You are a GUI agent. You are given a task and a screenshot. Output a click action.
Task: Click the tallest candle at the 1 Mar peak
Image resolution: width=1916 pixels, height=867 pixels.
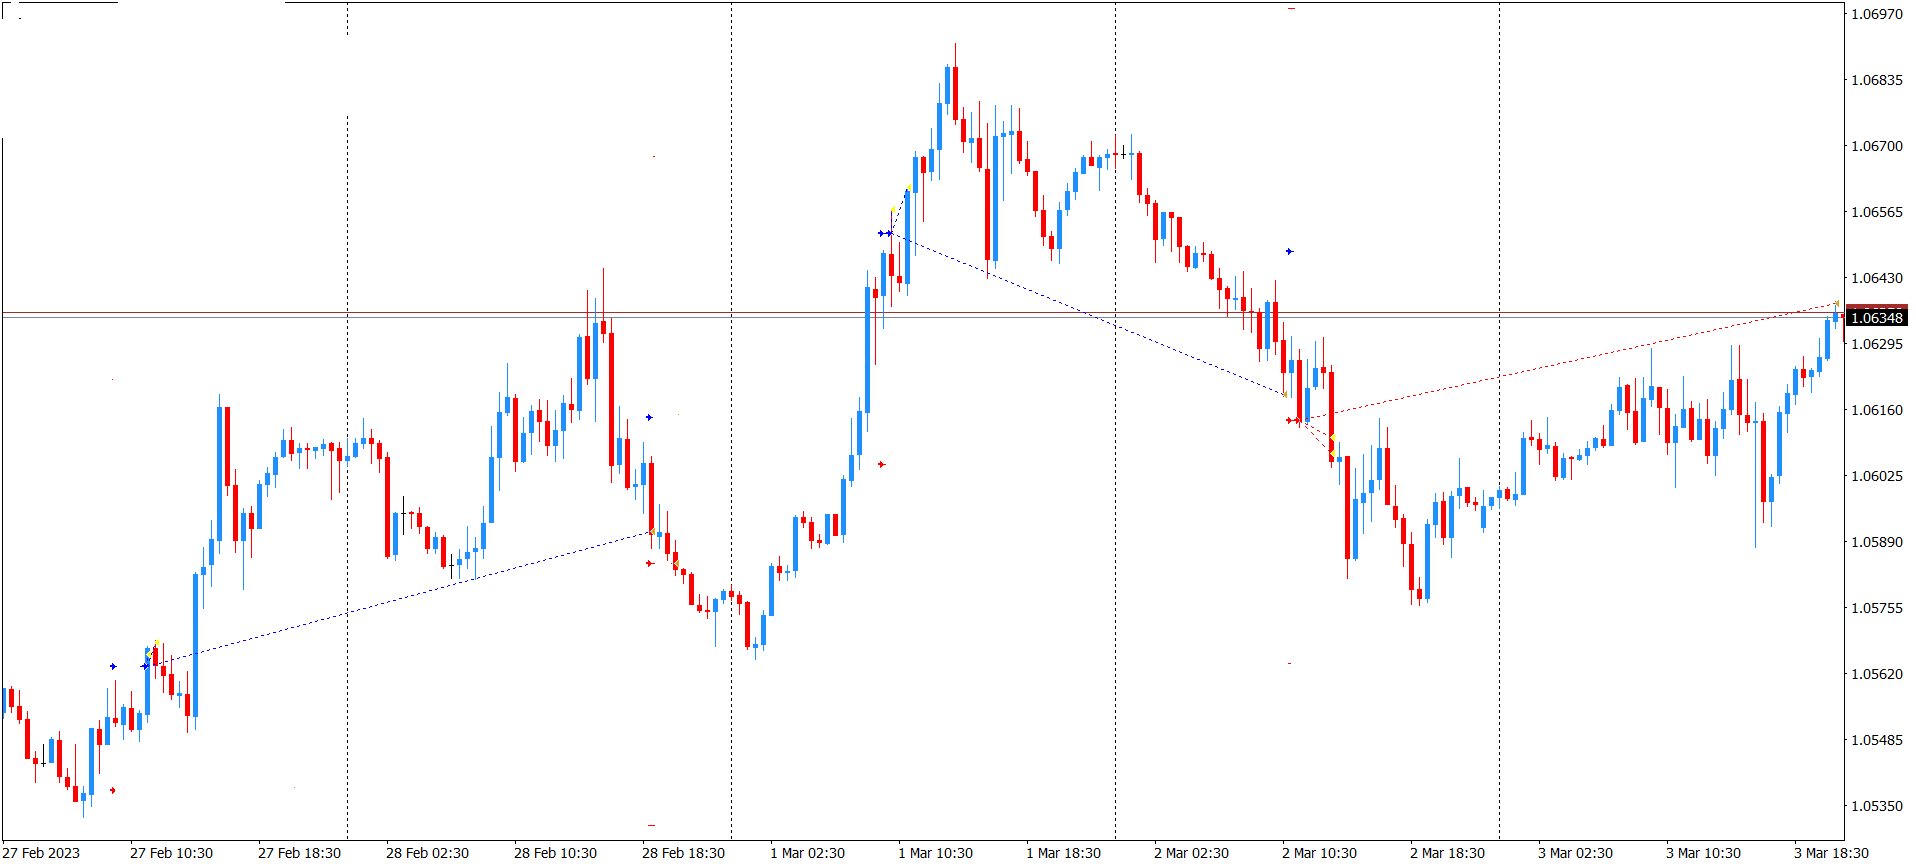point(955,94)
